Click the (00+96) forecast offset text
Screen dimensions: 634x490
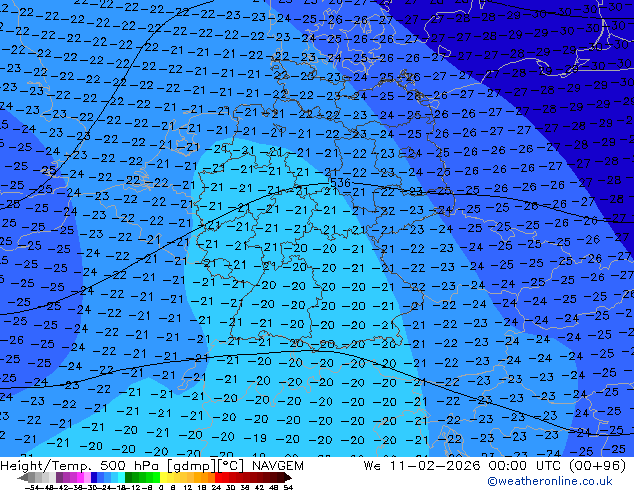pyautogui.click(x=598, y=466)
